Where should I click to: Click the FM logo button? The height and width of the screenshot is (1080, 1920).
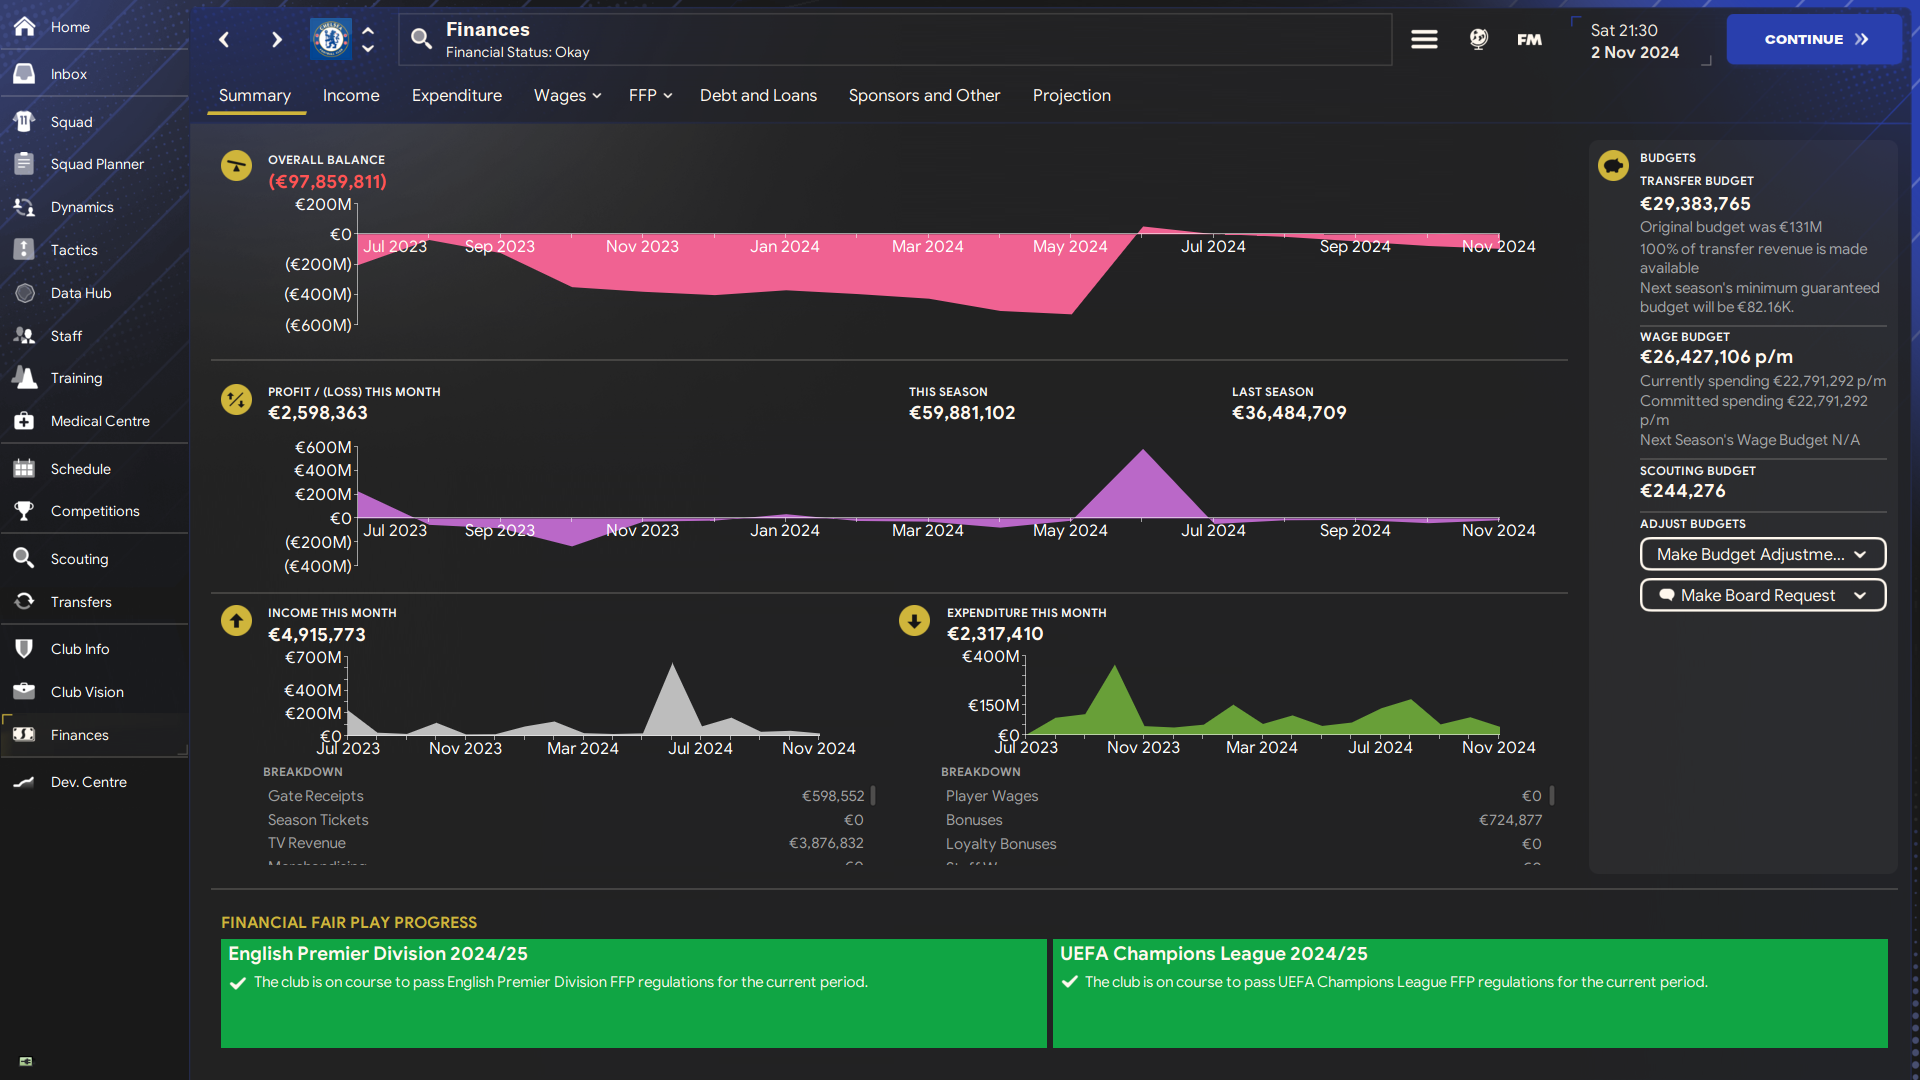pos(1529,39)
